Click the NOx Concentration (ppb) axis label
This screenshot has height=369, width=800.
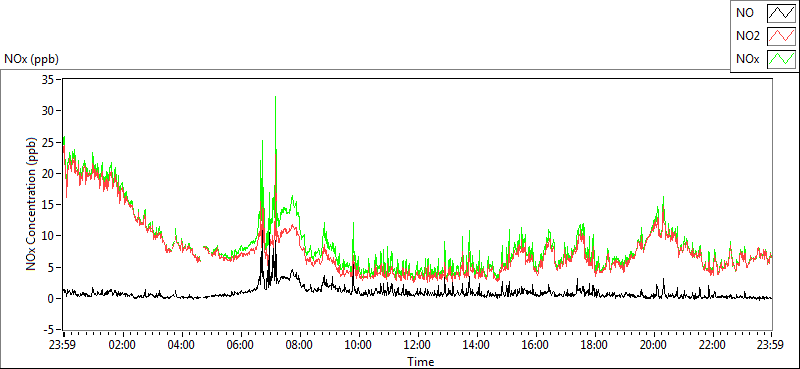(32, 203)
